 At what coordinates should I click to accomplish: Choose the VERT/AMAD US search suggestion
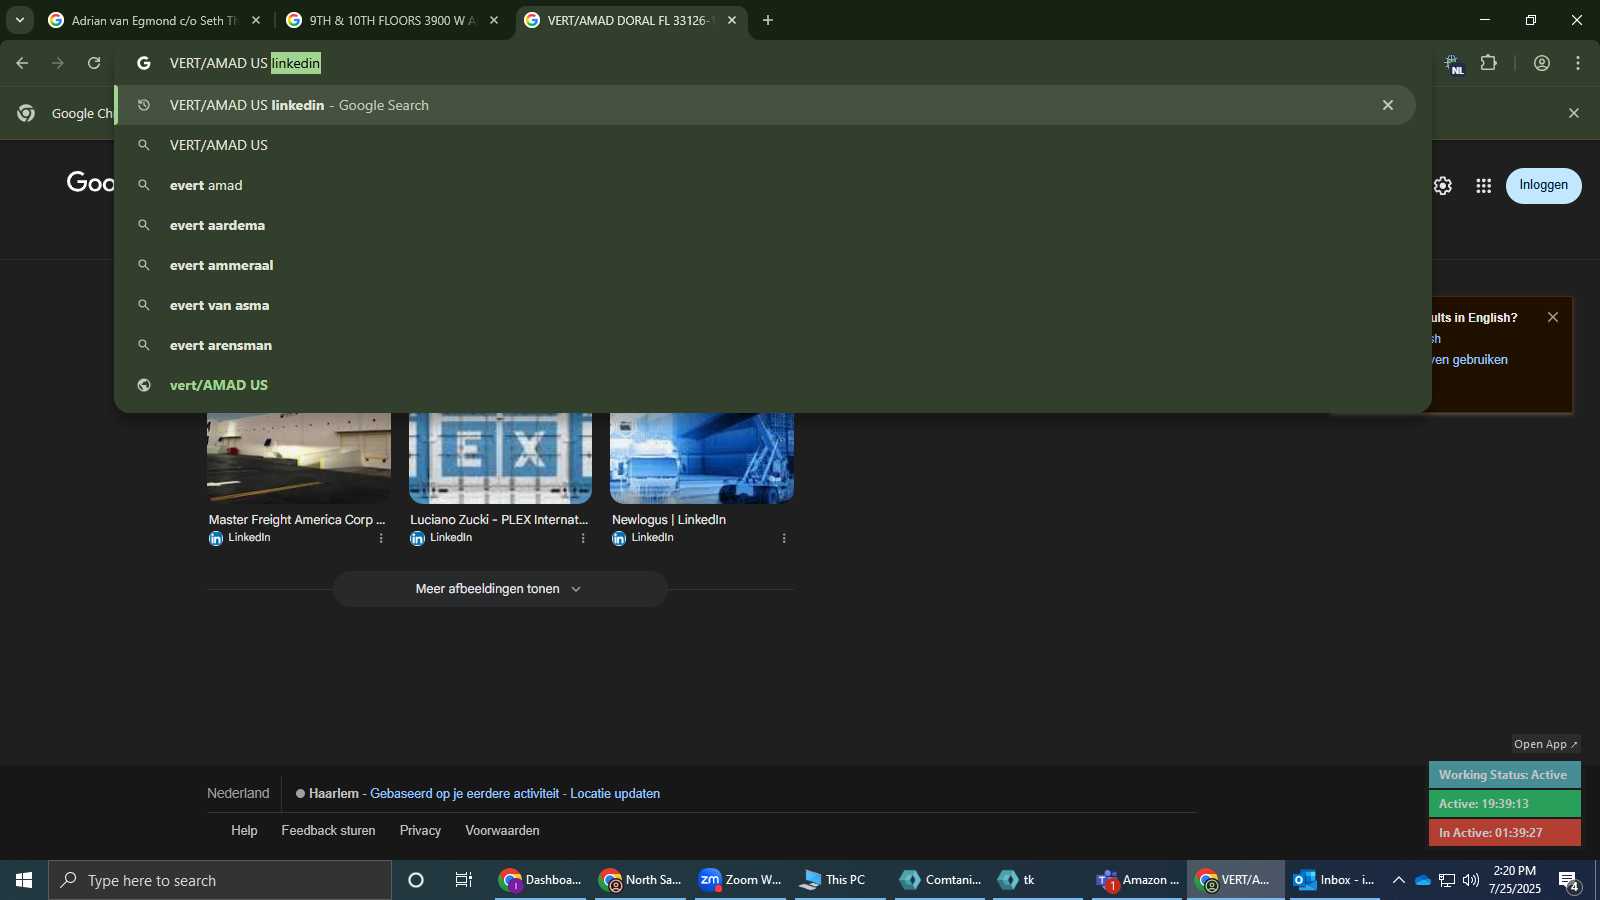pyautogui.click(x=765, y=145)
